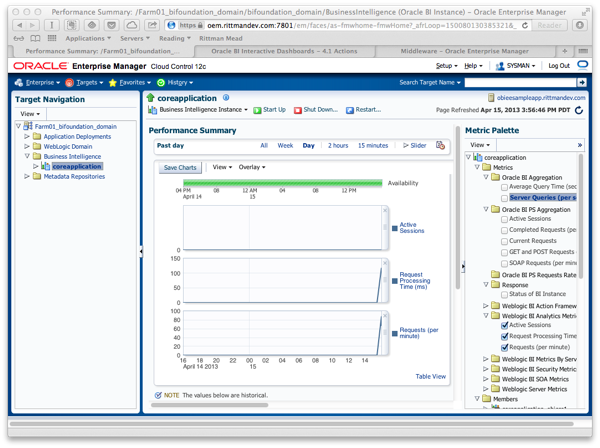Open the top sites grid icon
600x448 pixels.
[52, 38]
